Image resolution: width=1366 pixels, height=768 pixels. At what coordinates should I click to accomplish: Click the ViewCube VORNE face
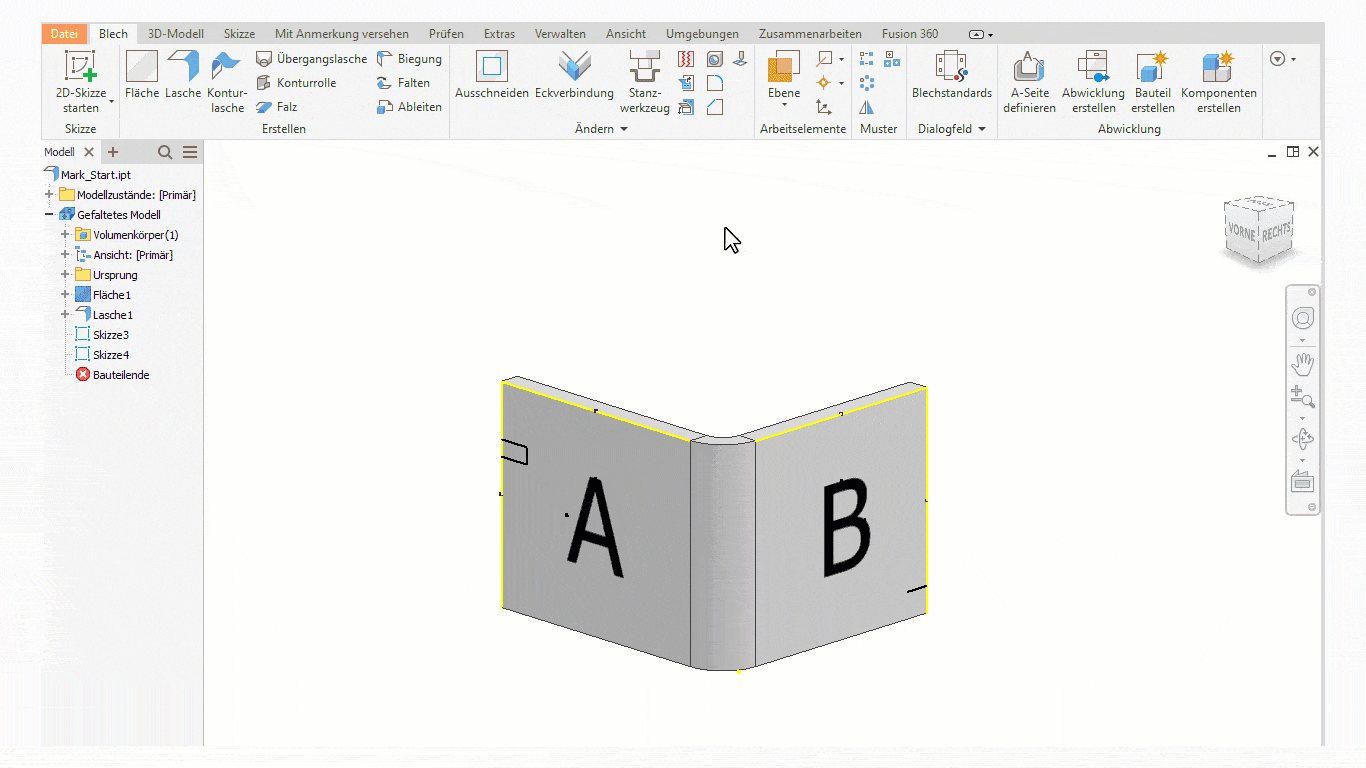[x=1241, y=231]
